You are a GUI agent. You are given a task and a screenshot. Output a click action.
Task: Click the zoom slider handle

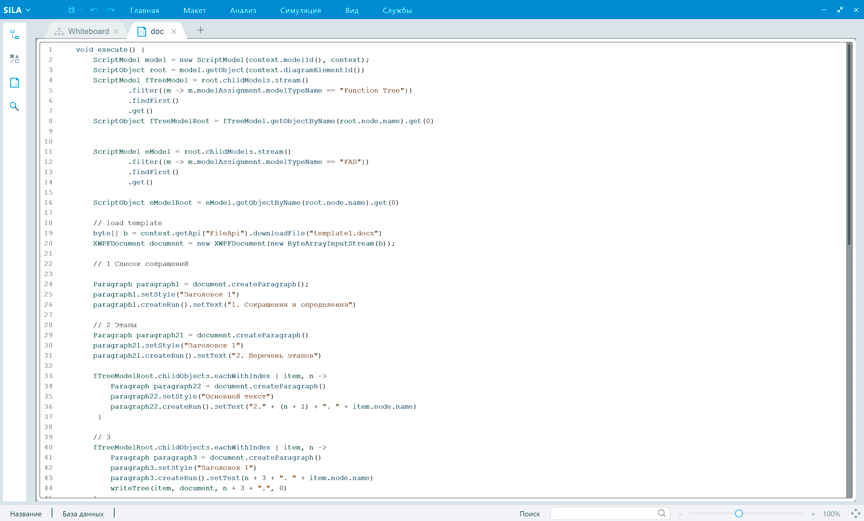[739, 513]
